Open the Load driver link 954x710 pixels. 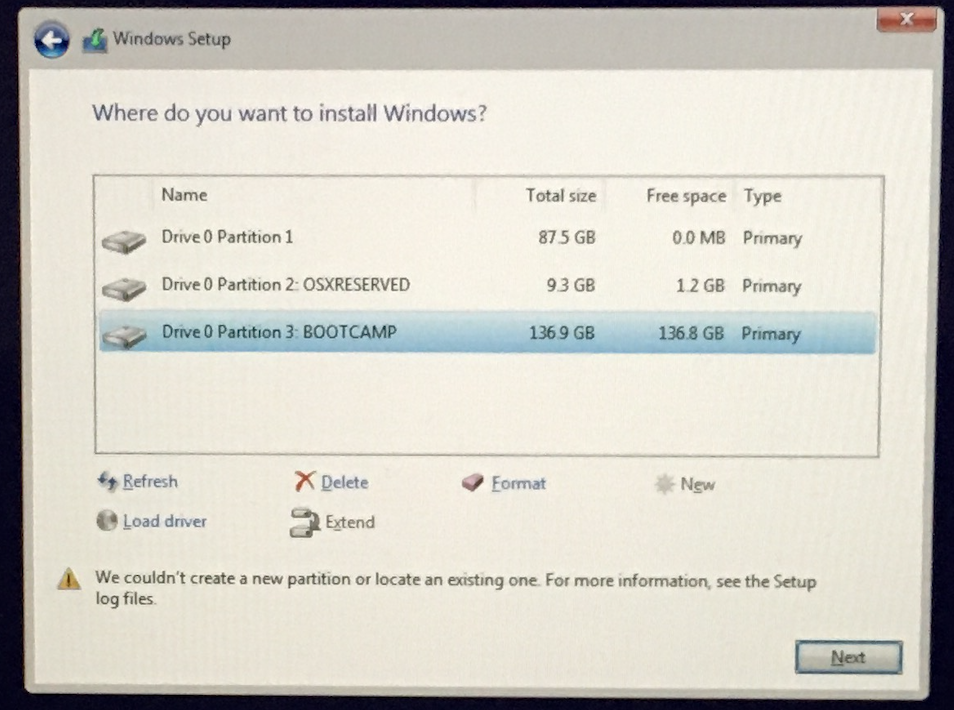[x=165, y=521]
